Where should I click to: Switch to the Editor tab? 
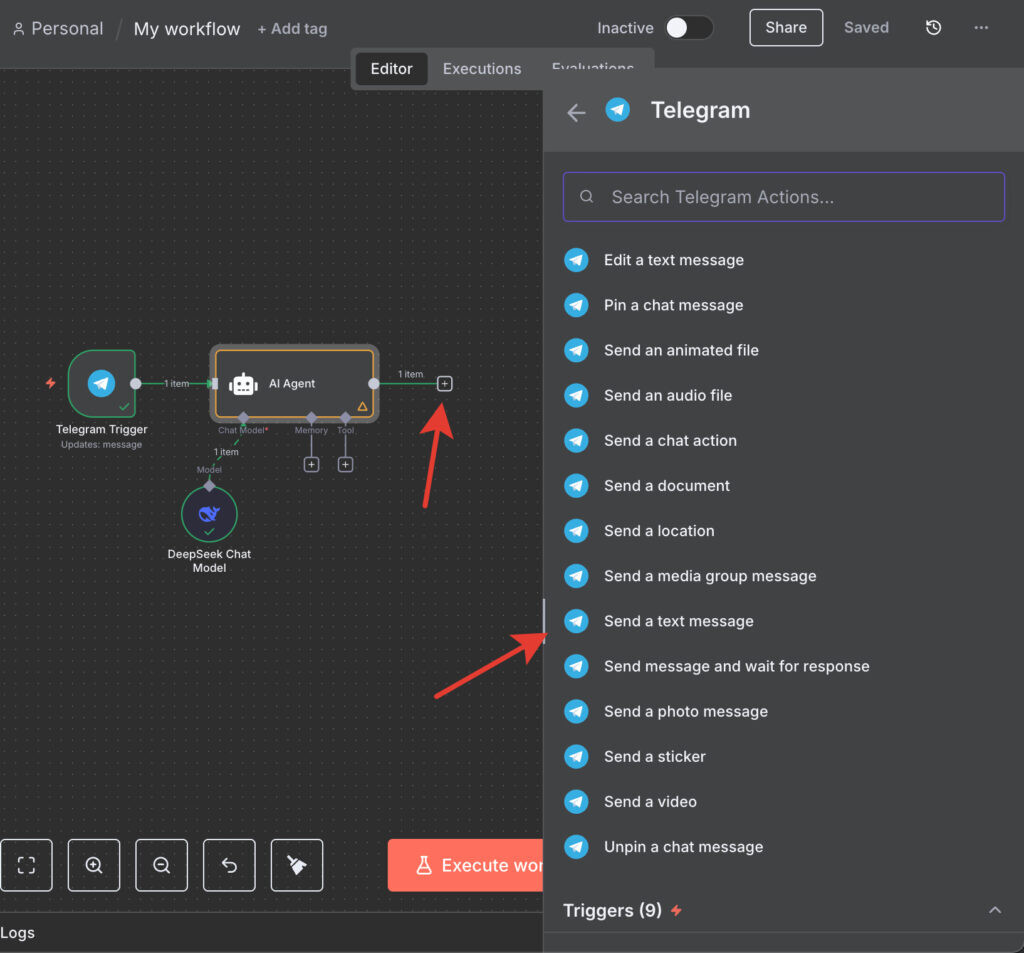[391, 69]
